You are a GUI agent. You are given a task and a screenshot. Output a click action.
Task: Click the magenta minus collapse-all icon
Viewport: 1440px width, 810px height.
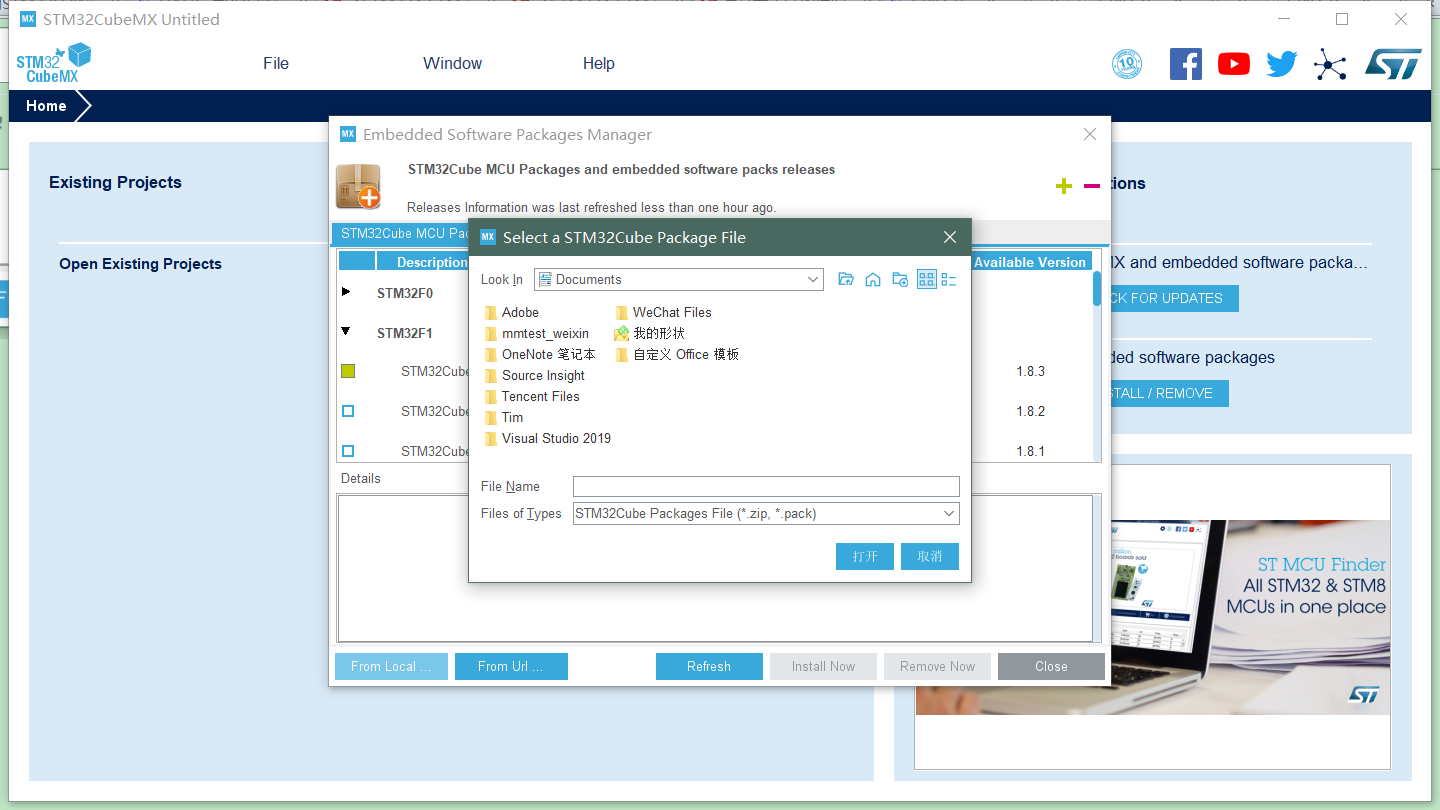1092,186
